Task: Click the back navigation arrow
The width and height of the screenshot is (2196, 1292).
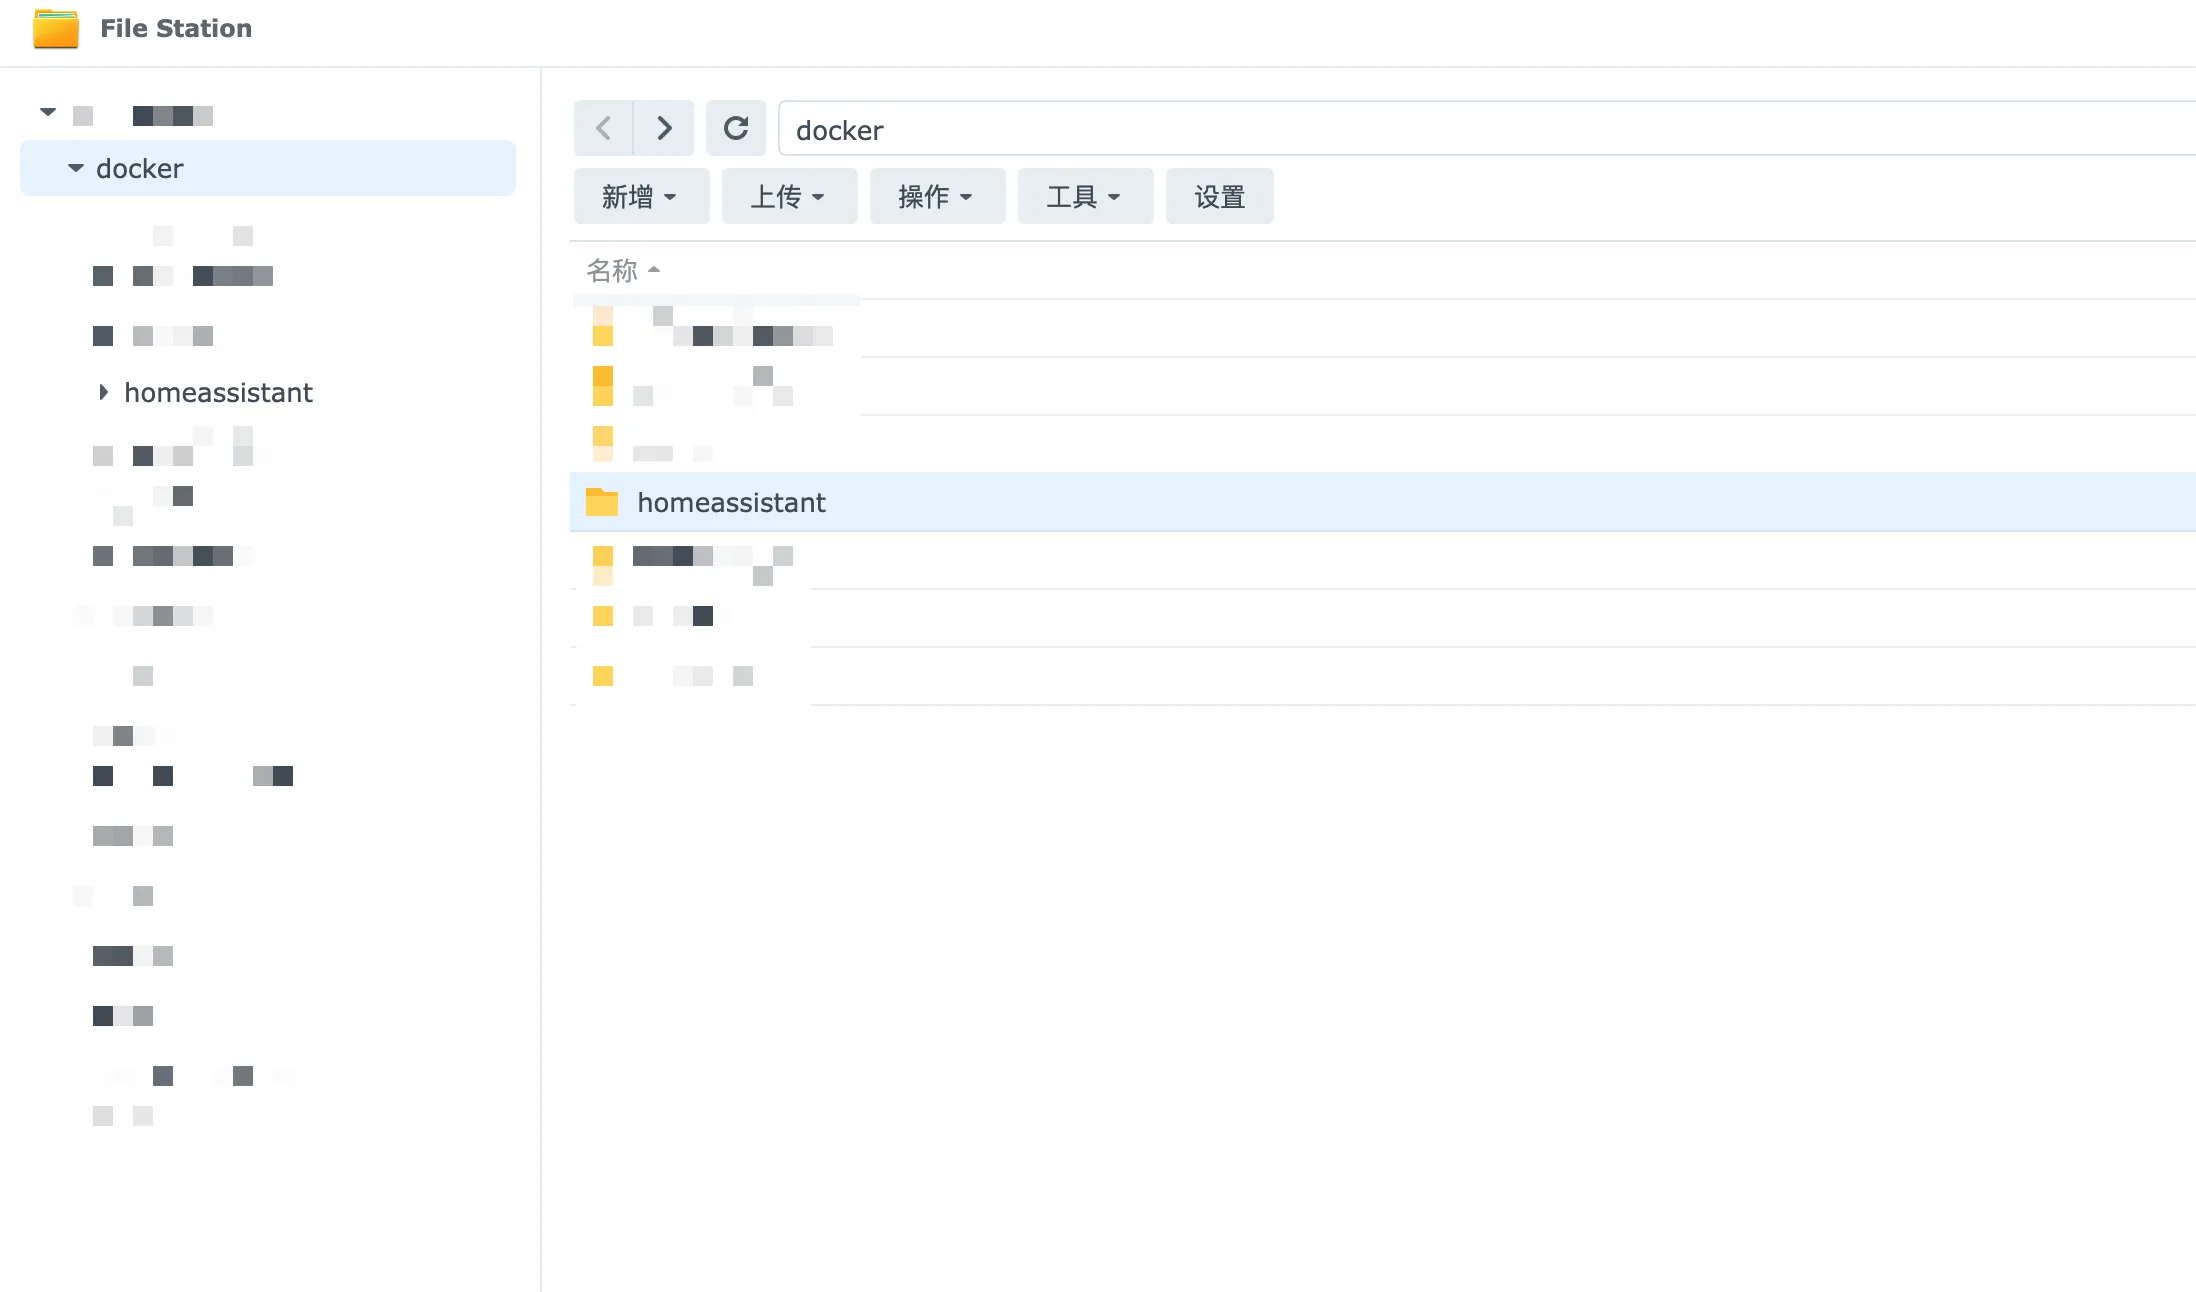Action: tap(603, 128)
